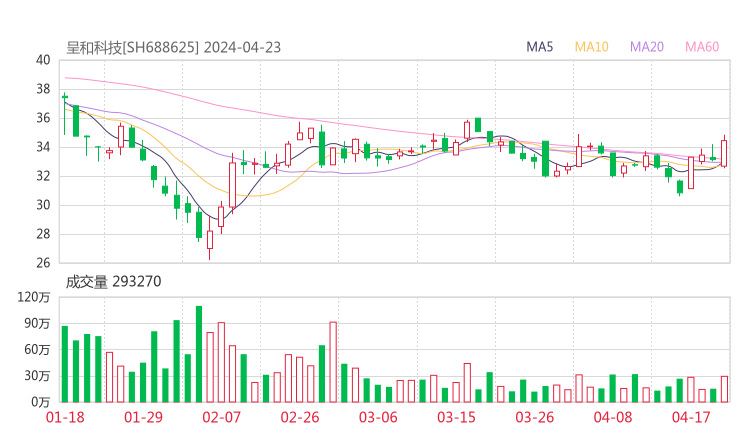
Task: Click the 34 price axis label
Action: click(x=43, y=147)
